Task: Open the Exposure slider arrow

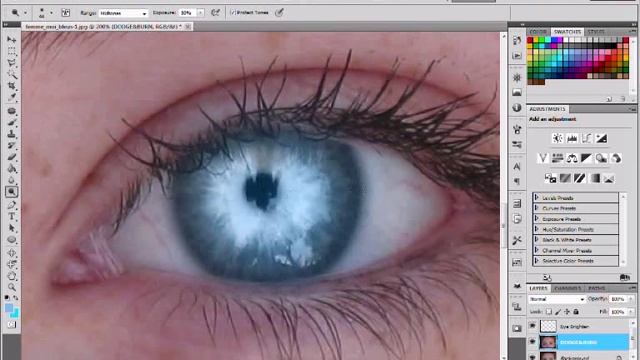Action: click(200, 13)
